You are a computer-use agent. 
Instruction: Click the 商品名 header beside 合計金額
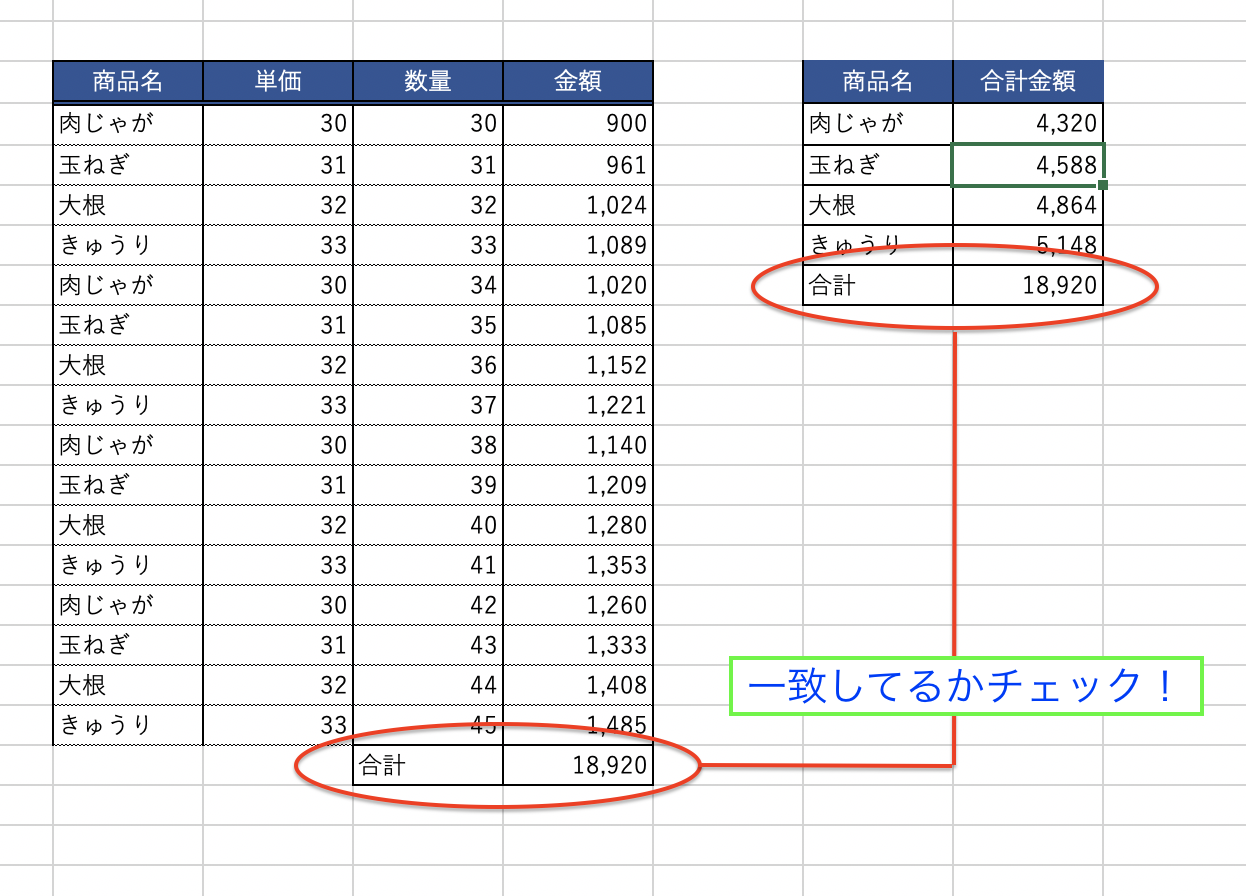[878, 81]
